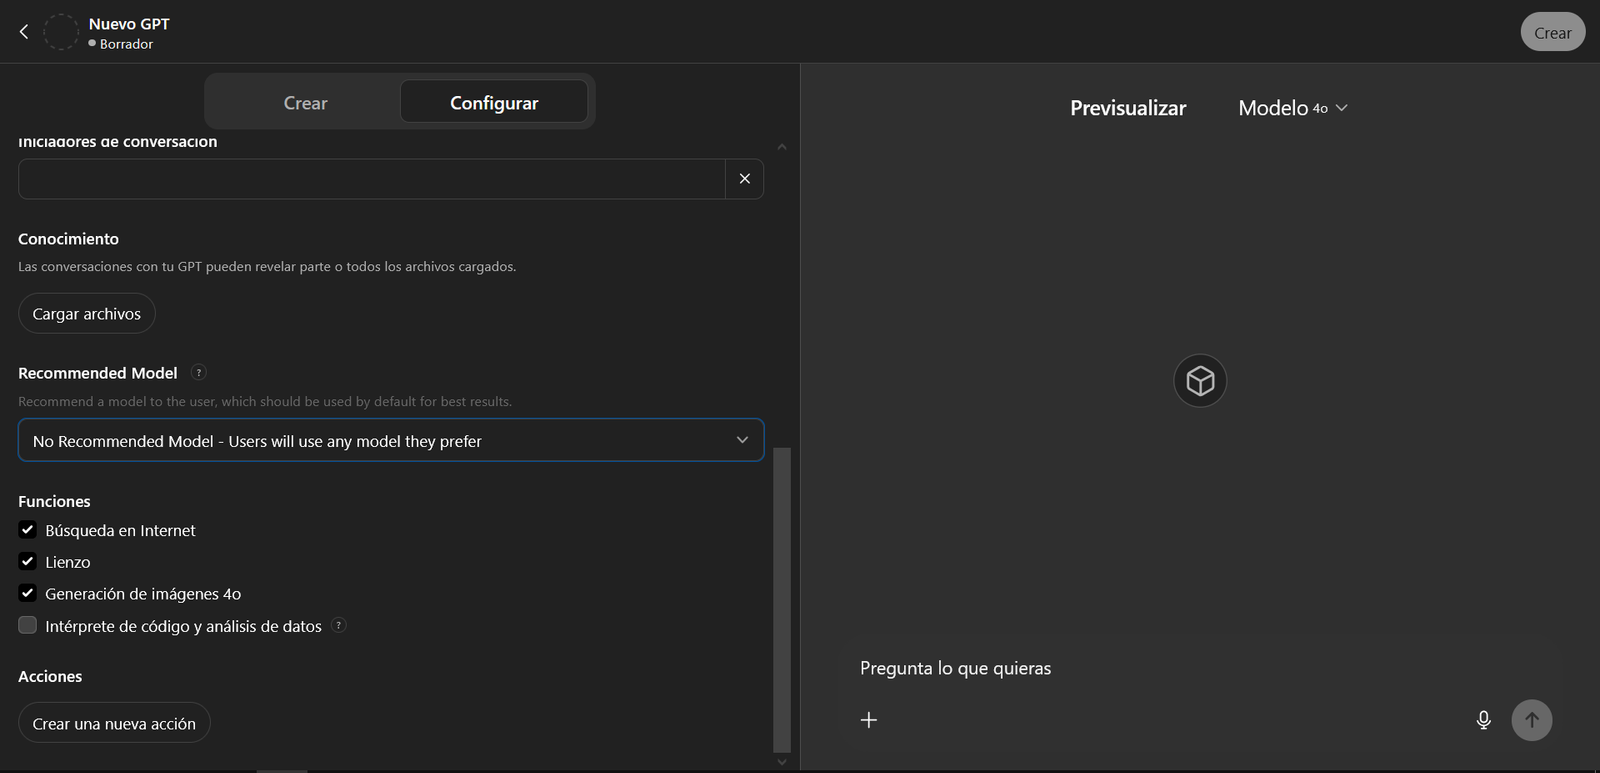Switch to the Configurar tab

[494, 103]
